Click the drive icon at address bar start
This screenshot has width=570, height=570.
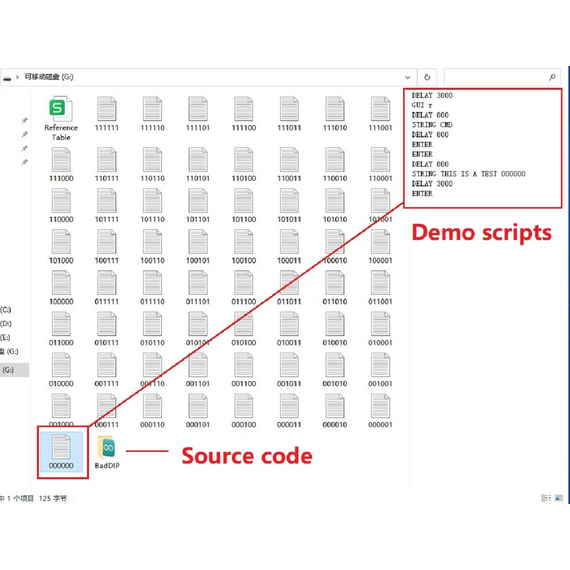point(7,78)
